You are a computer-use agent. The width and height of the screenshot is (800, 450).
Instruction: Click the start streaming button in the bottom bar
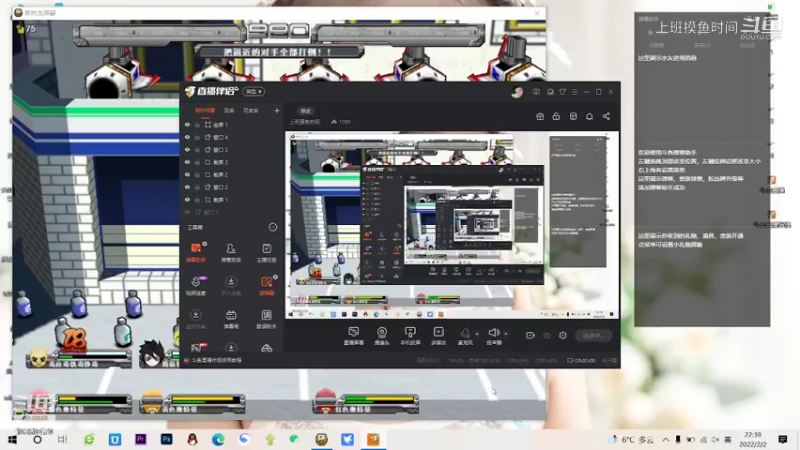[x=593, y=335]
